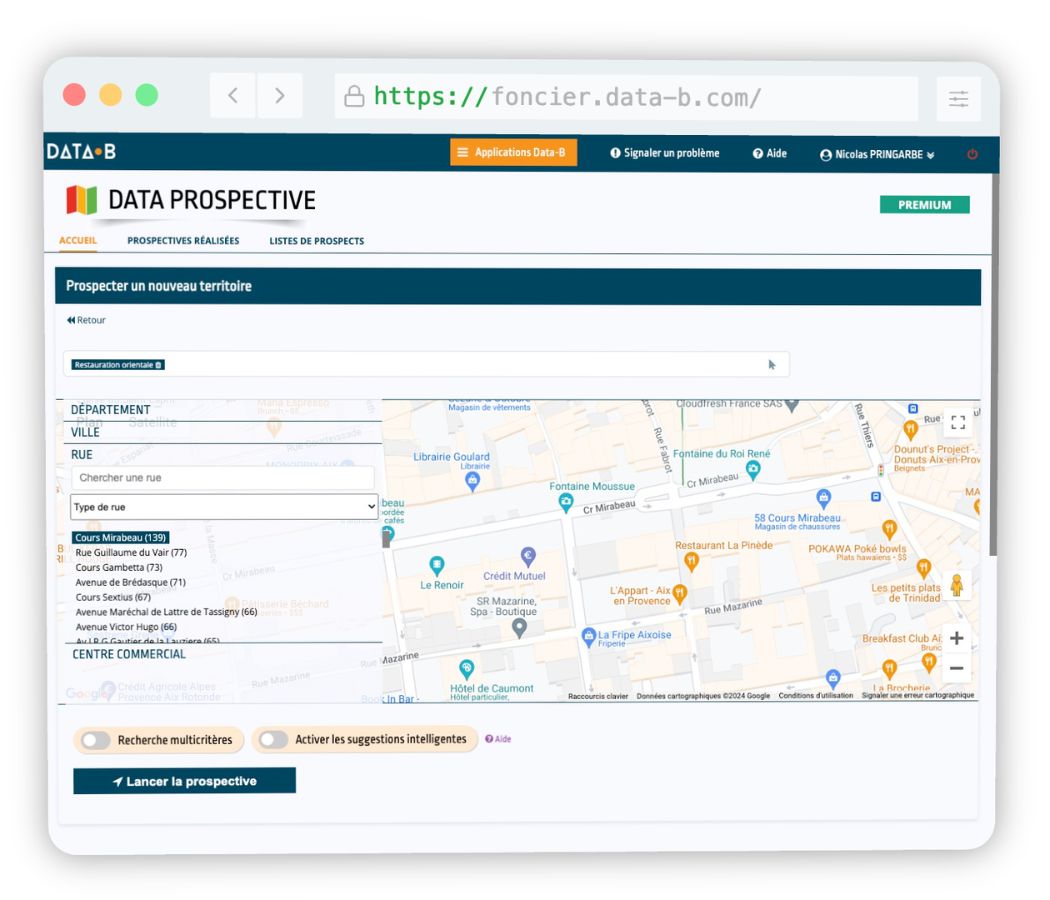Viewport: 1050px width, 900px height.
Task: Click the browser forward arrow
Action: click(280, 96)
